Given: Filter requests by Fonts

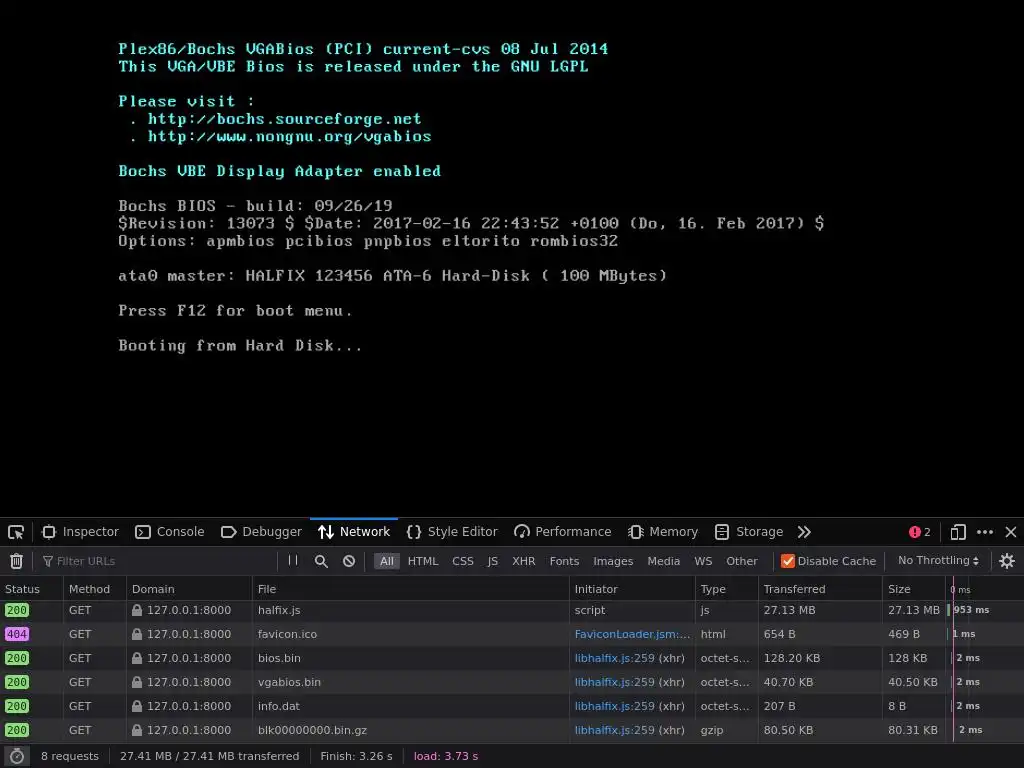Looking at the screenshot, I should [x=564, y=561].
